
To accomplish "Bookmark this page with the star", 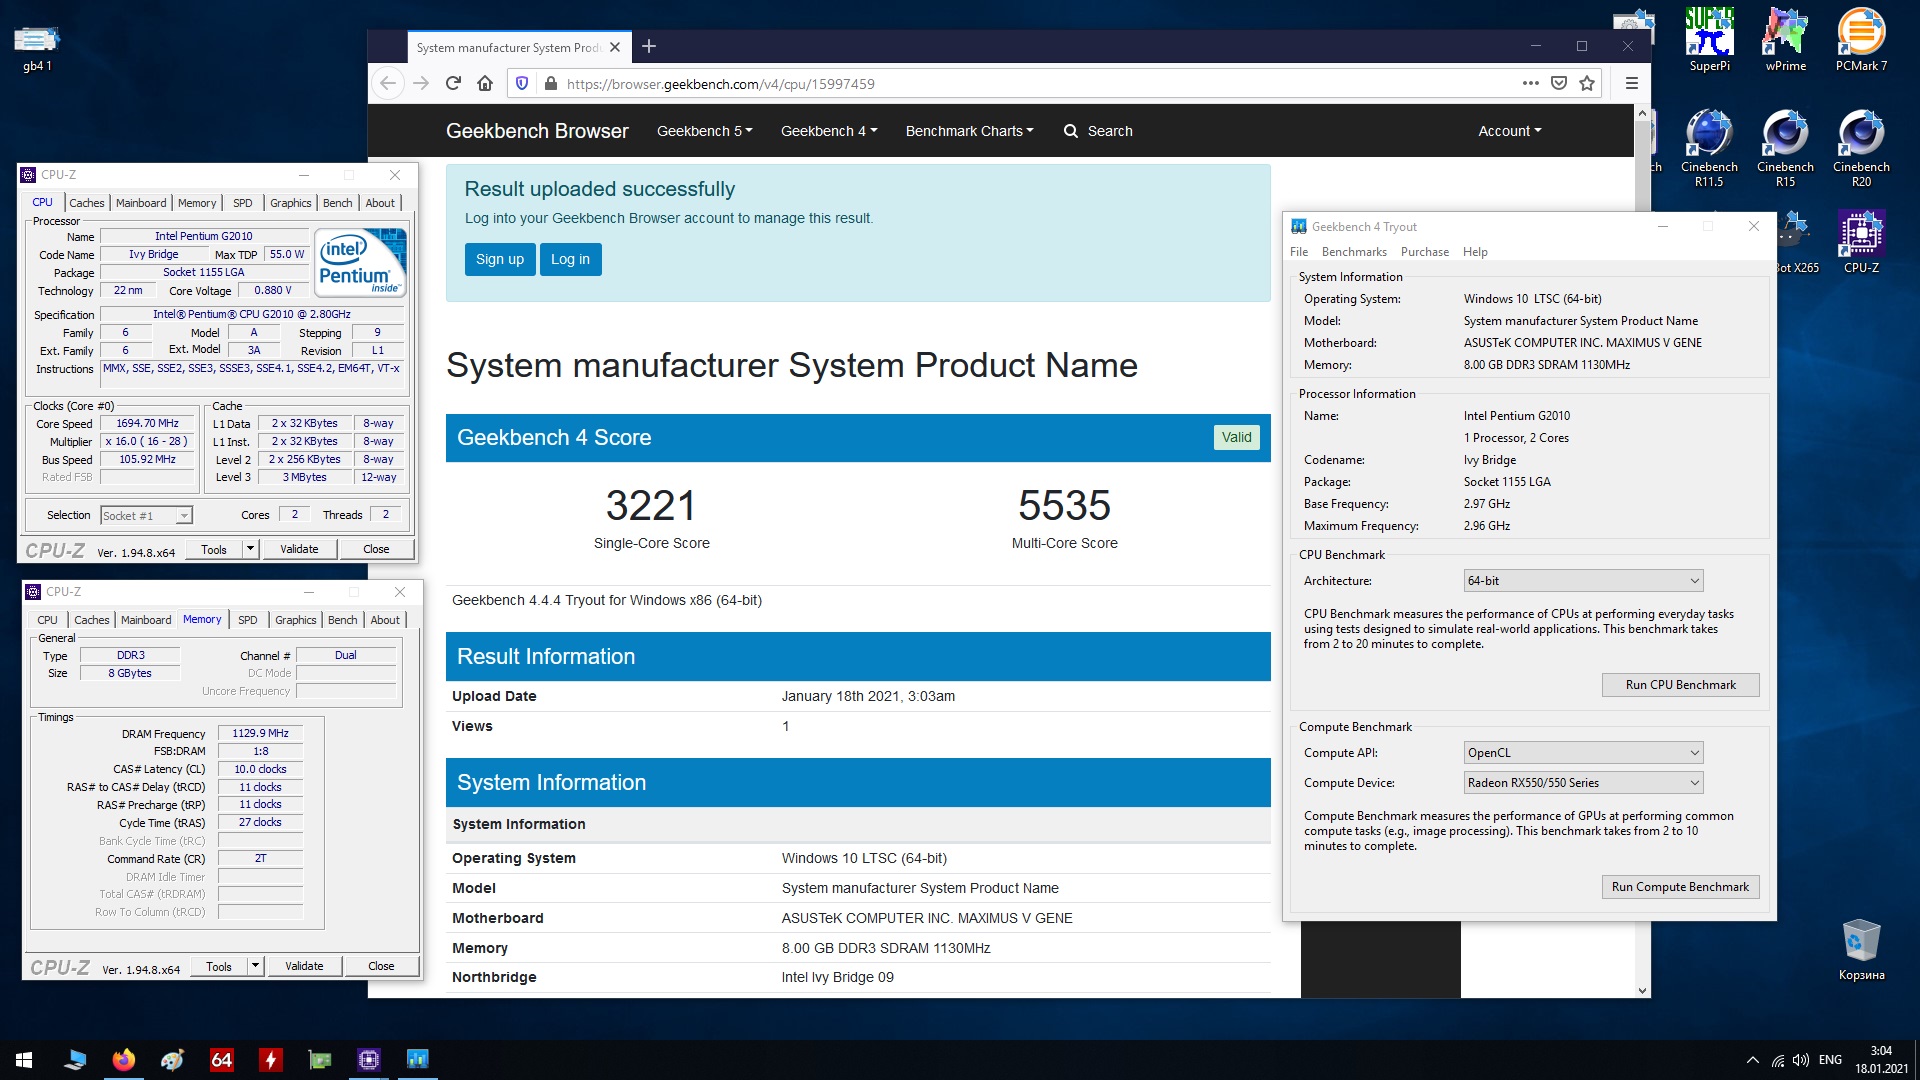I will pos(1587,84).
